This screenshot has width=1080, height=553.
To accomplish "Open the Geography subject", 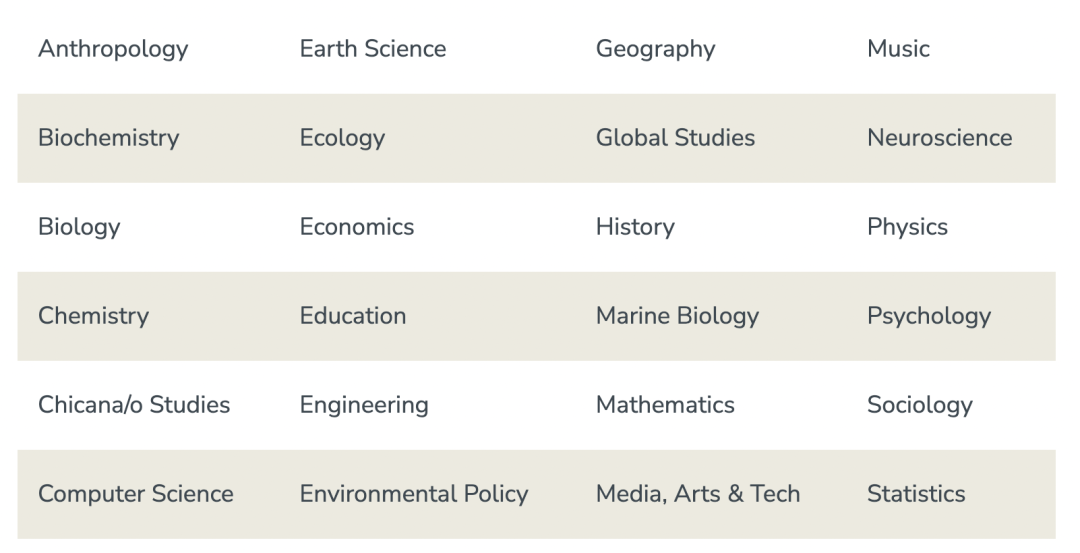I will [655, 50].
